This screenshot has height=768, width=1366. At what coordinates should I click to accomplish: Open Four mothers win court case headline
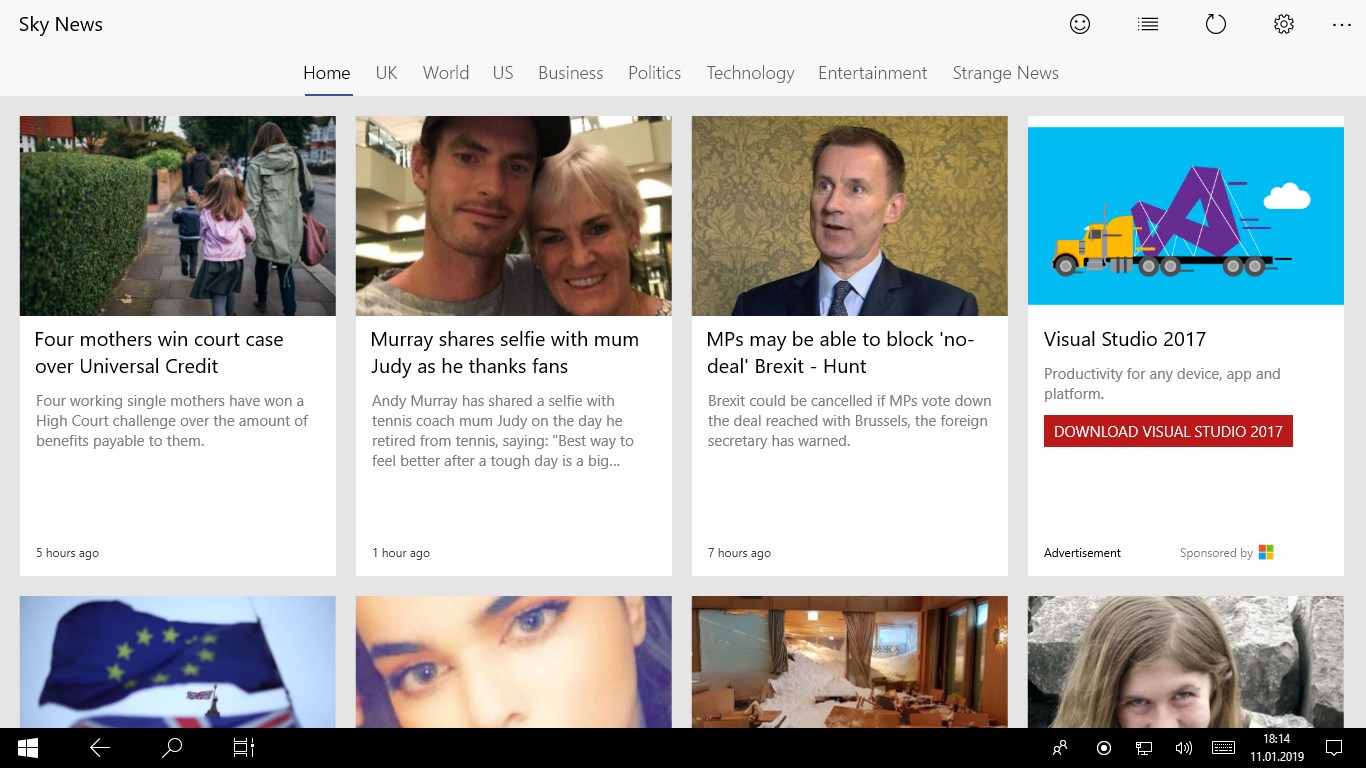coord(159,352)
